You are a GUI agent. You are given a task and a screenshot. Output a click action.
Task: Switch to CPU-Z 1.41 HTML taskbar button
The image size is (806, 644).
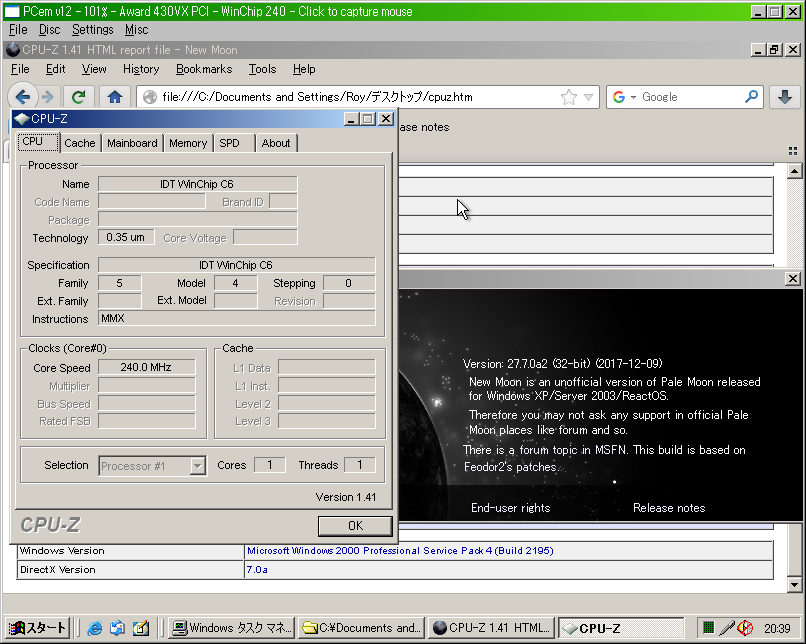491,628
